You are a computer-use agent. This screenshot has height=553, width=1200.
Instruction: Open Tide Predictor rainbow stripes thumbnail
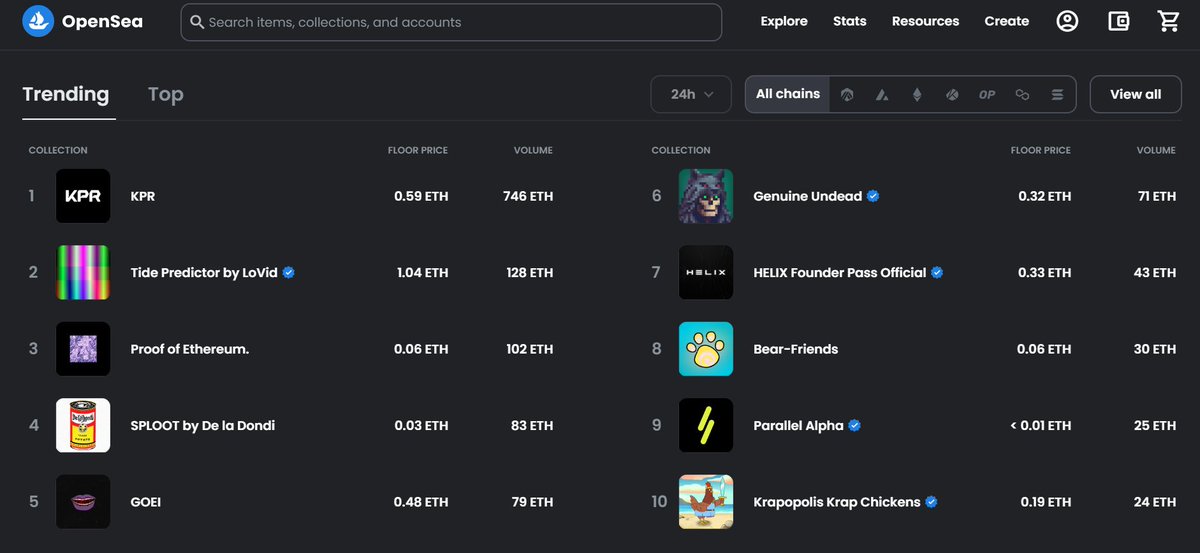(x=83, y=272)
